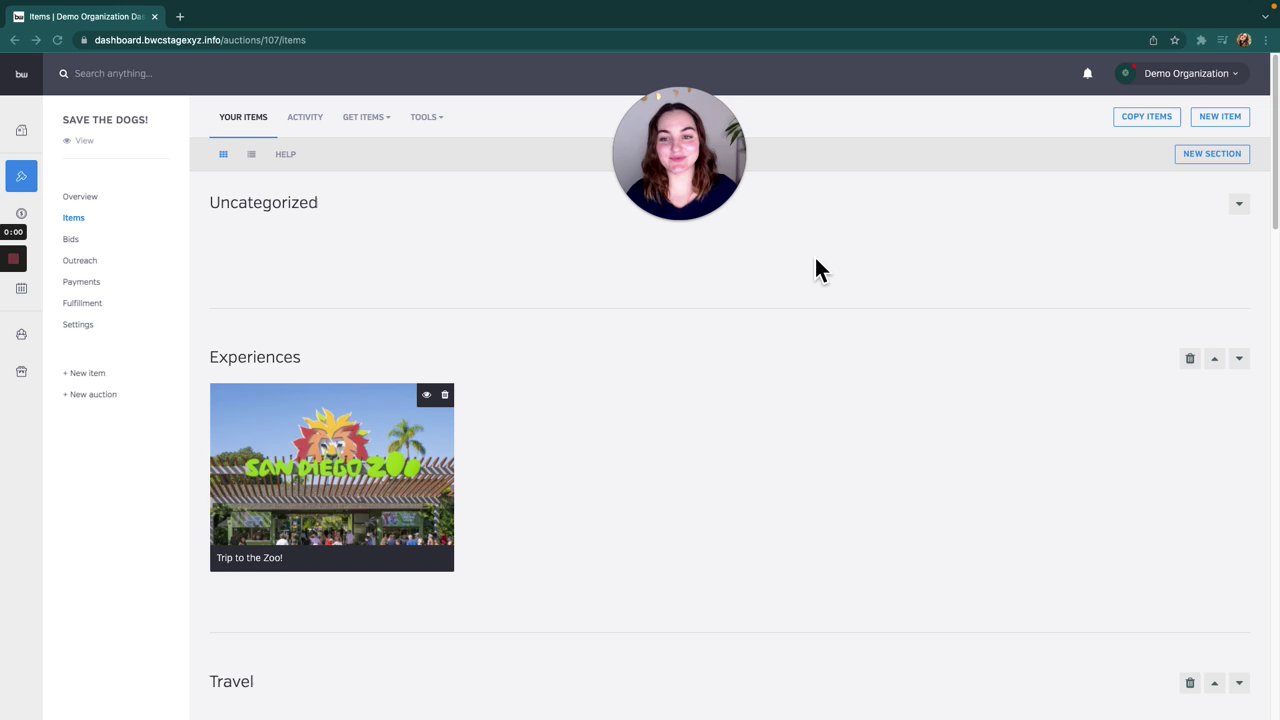Select the Your Items tab
The image size is (1280, 720).
243,117
